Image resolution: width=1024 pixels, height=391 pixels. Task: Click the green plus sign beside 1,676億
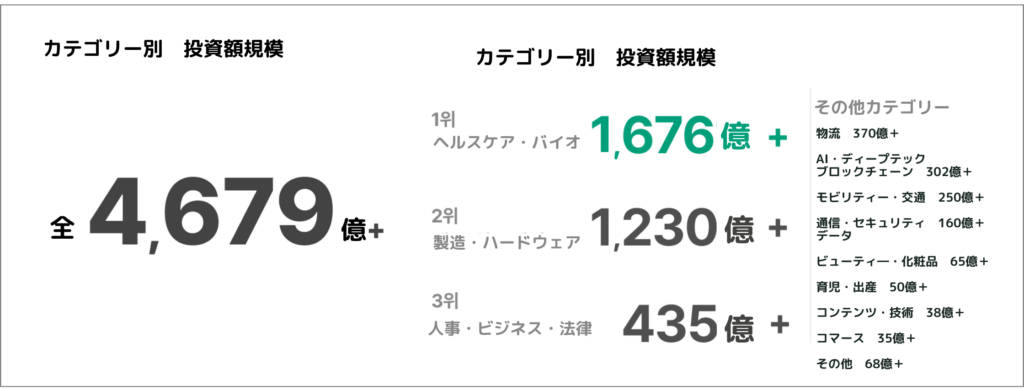click(777, 138)
